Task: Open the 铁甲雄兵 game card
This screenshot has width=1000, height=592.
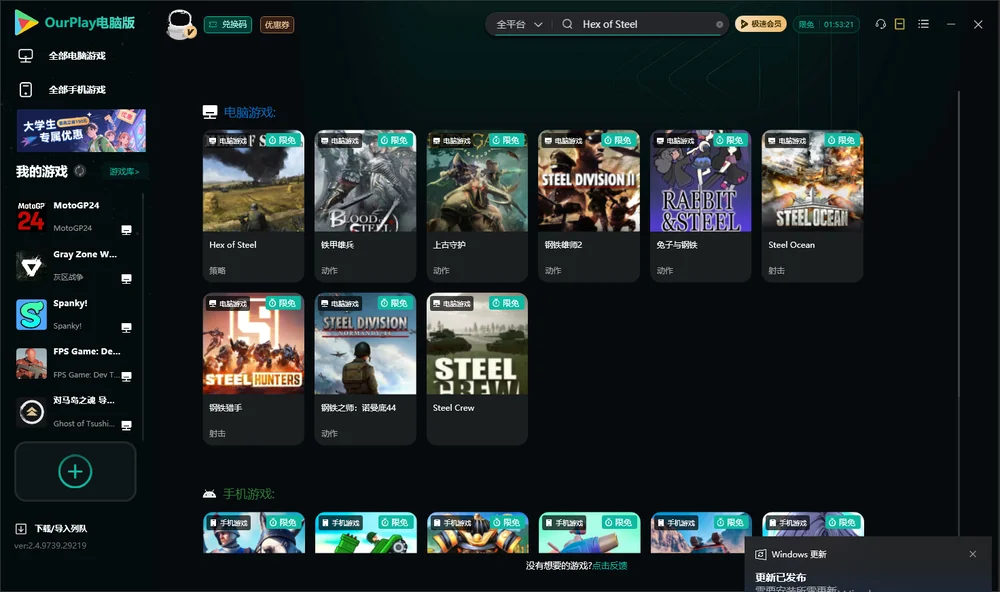Action: [365, 206]
